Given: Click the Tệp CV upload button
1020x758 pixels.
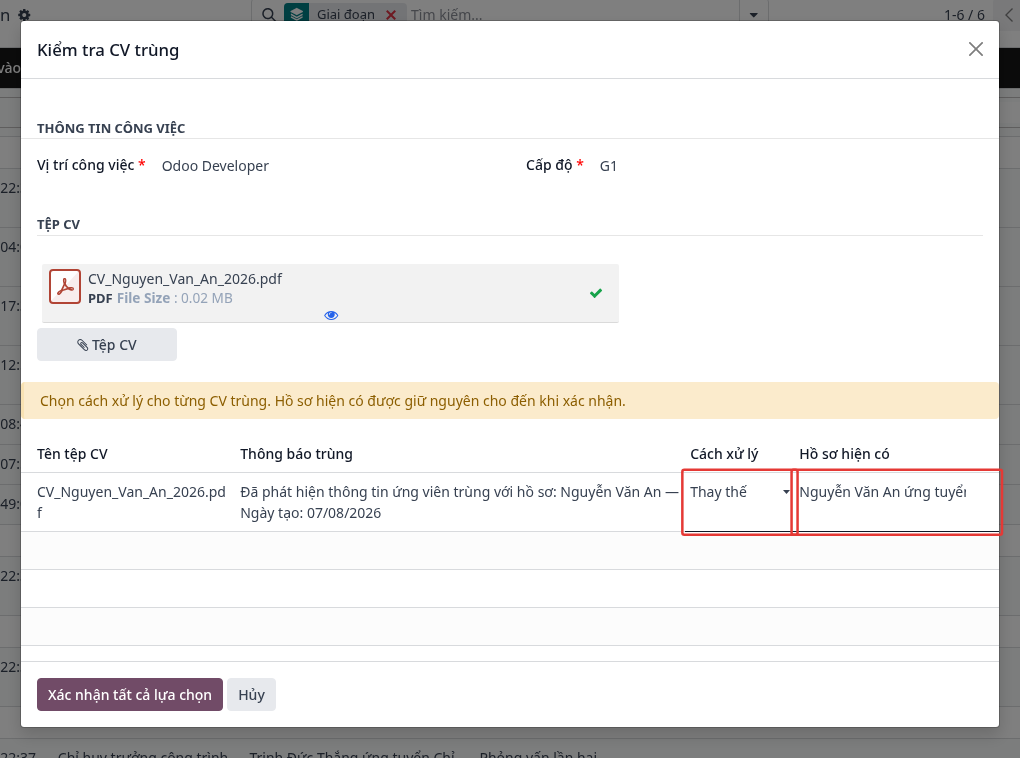Looking at the screenshot, I should coord(107,345).
